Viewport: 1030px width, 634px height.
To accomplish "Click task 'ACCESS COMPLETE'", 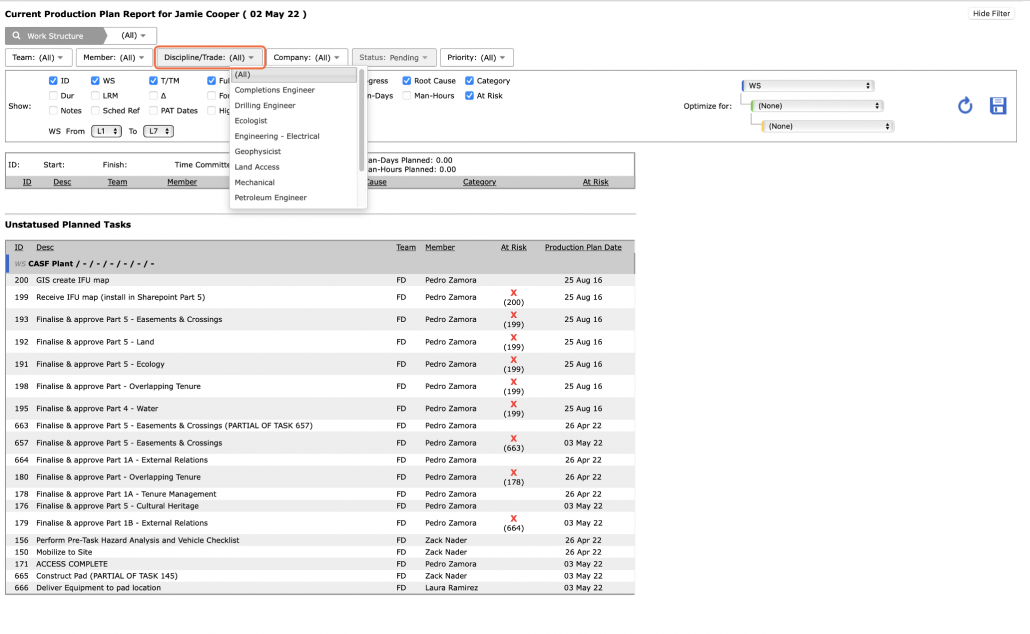I will 72,564.
